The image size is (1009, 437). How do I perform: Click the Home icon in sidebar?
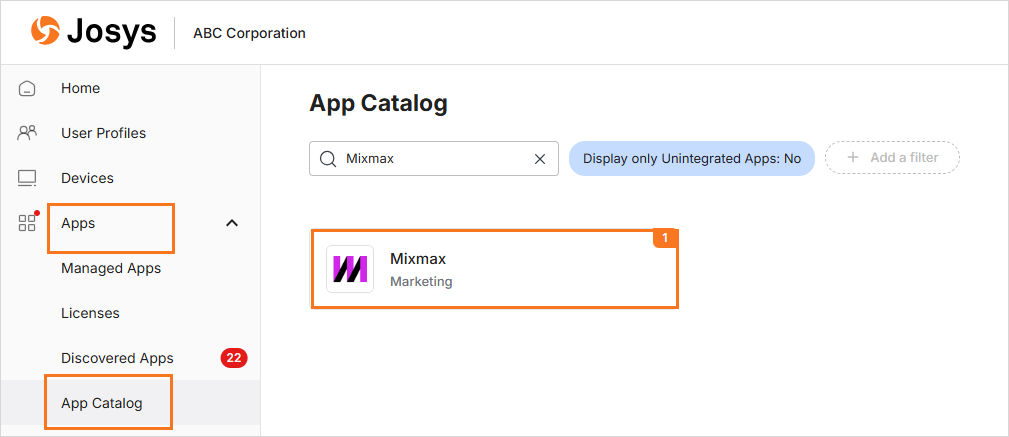tap(27, 88)
